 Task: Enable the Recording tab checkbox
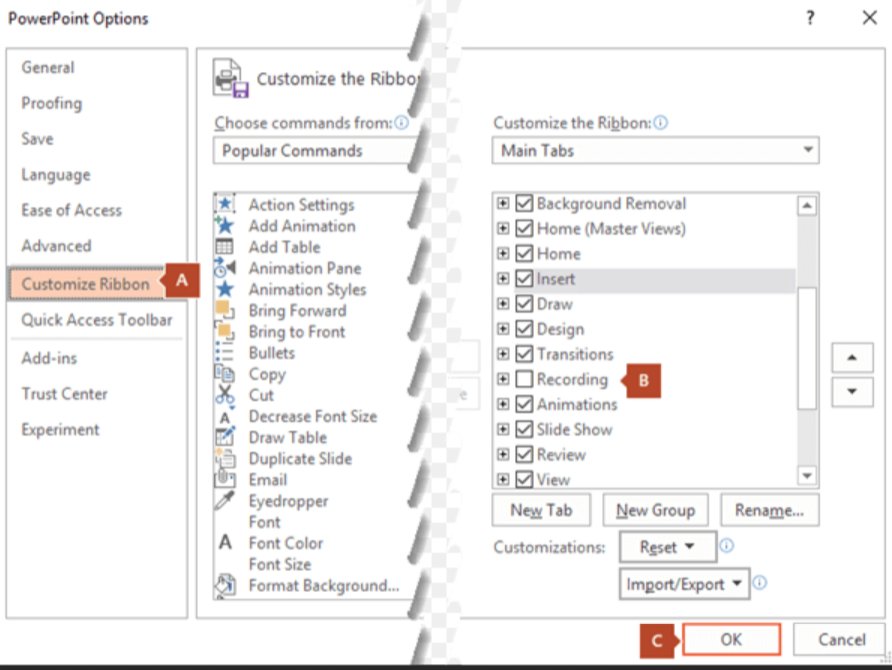(x=524, y=379)
